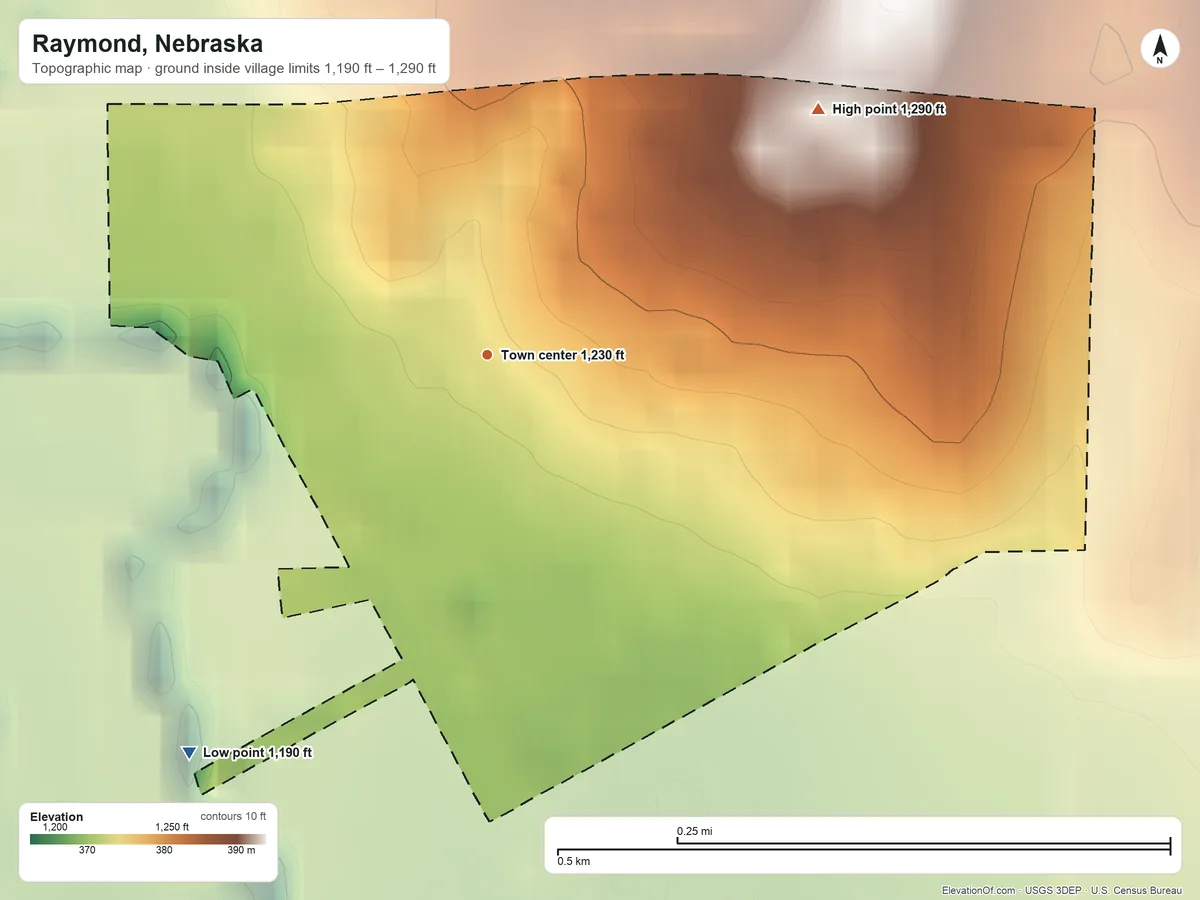Click the '1,250 ft' legend tick label
The image size is (1200, 900).
click(171, 827)
